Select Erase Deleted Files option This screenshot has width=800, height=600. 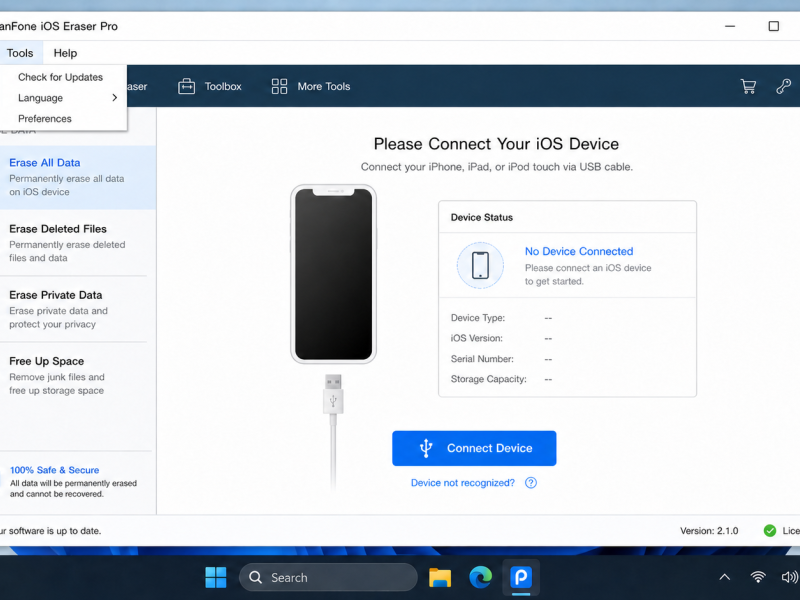point(78,243)
